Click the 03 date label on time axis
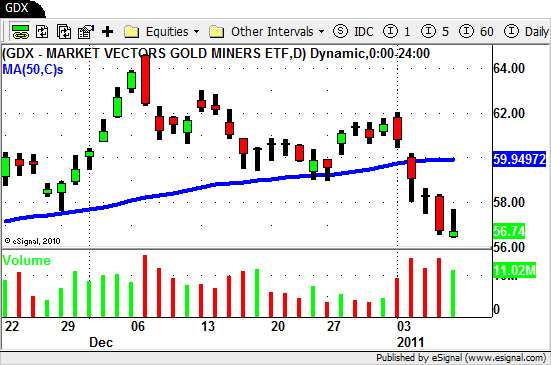The width and height of the screenshot is (551, 365). point(404,326)
